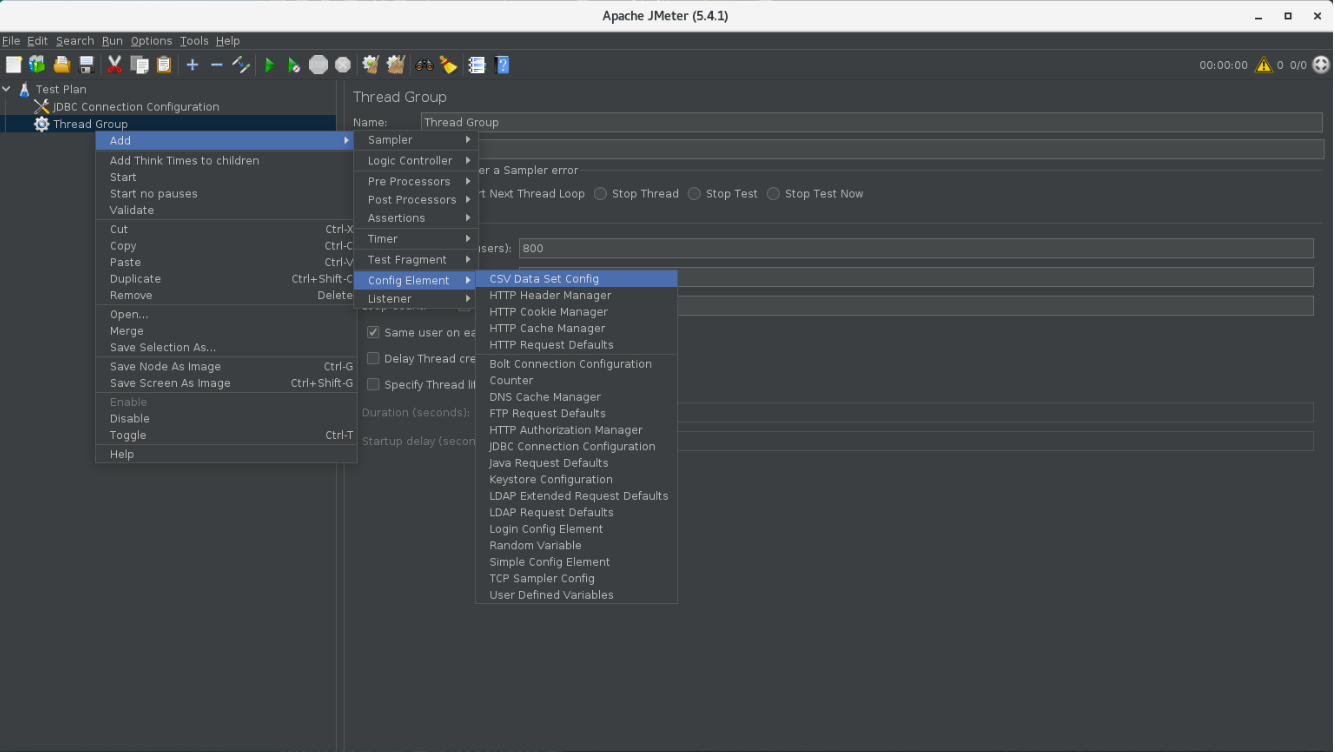
Task: Click the Copy toolbar icon
Action: (x=139, y=65)
